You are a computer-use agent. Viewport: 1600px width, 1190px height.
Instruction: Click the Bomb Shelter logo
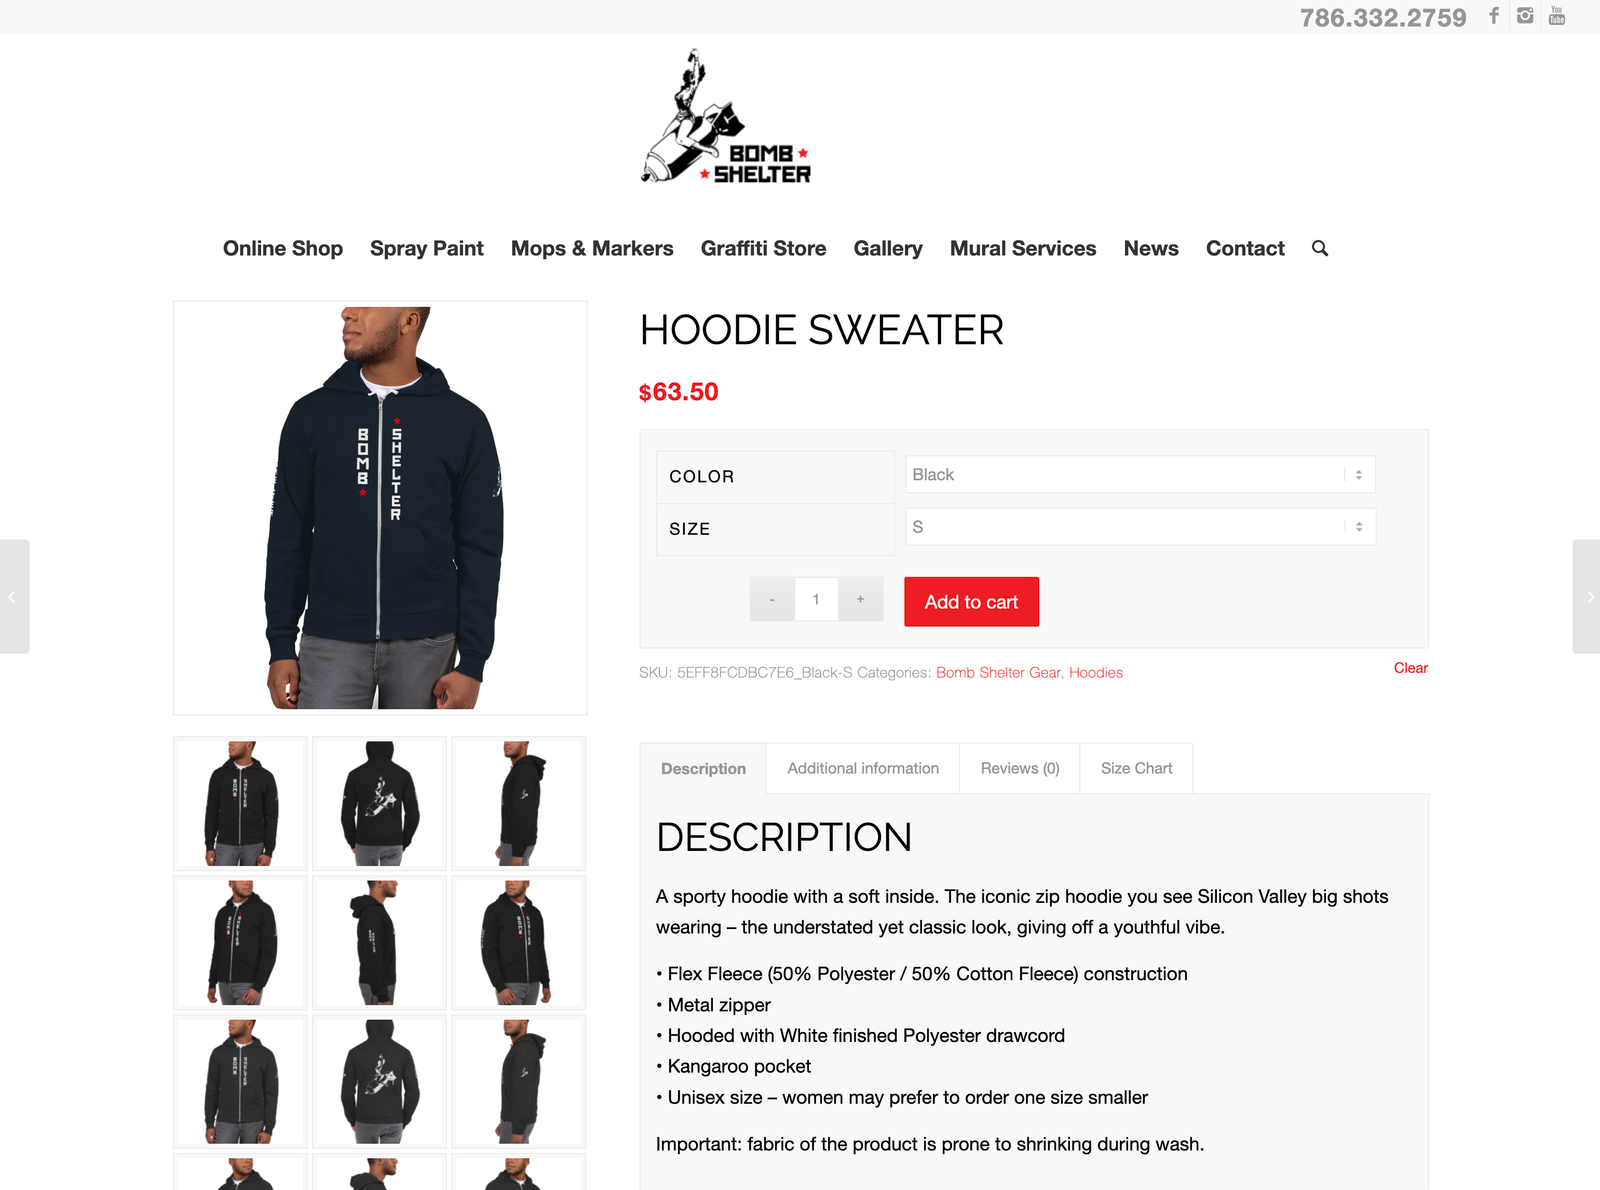pyautogui.click(x=726, y=117)
